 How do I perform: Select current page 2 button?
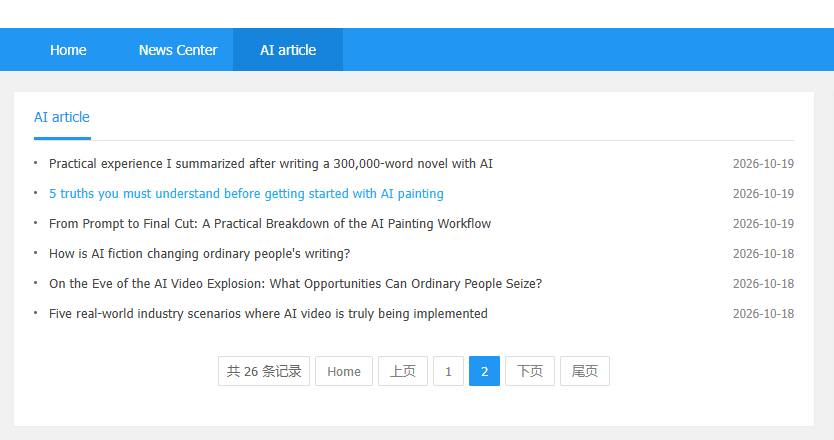tap(485, 371)
